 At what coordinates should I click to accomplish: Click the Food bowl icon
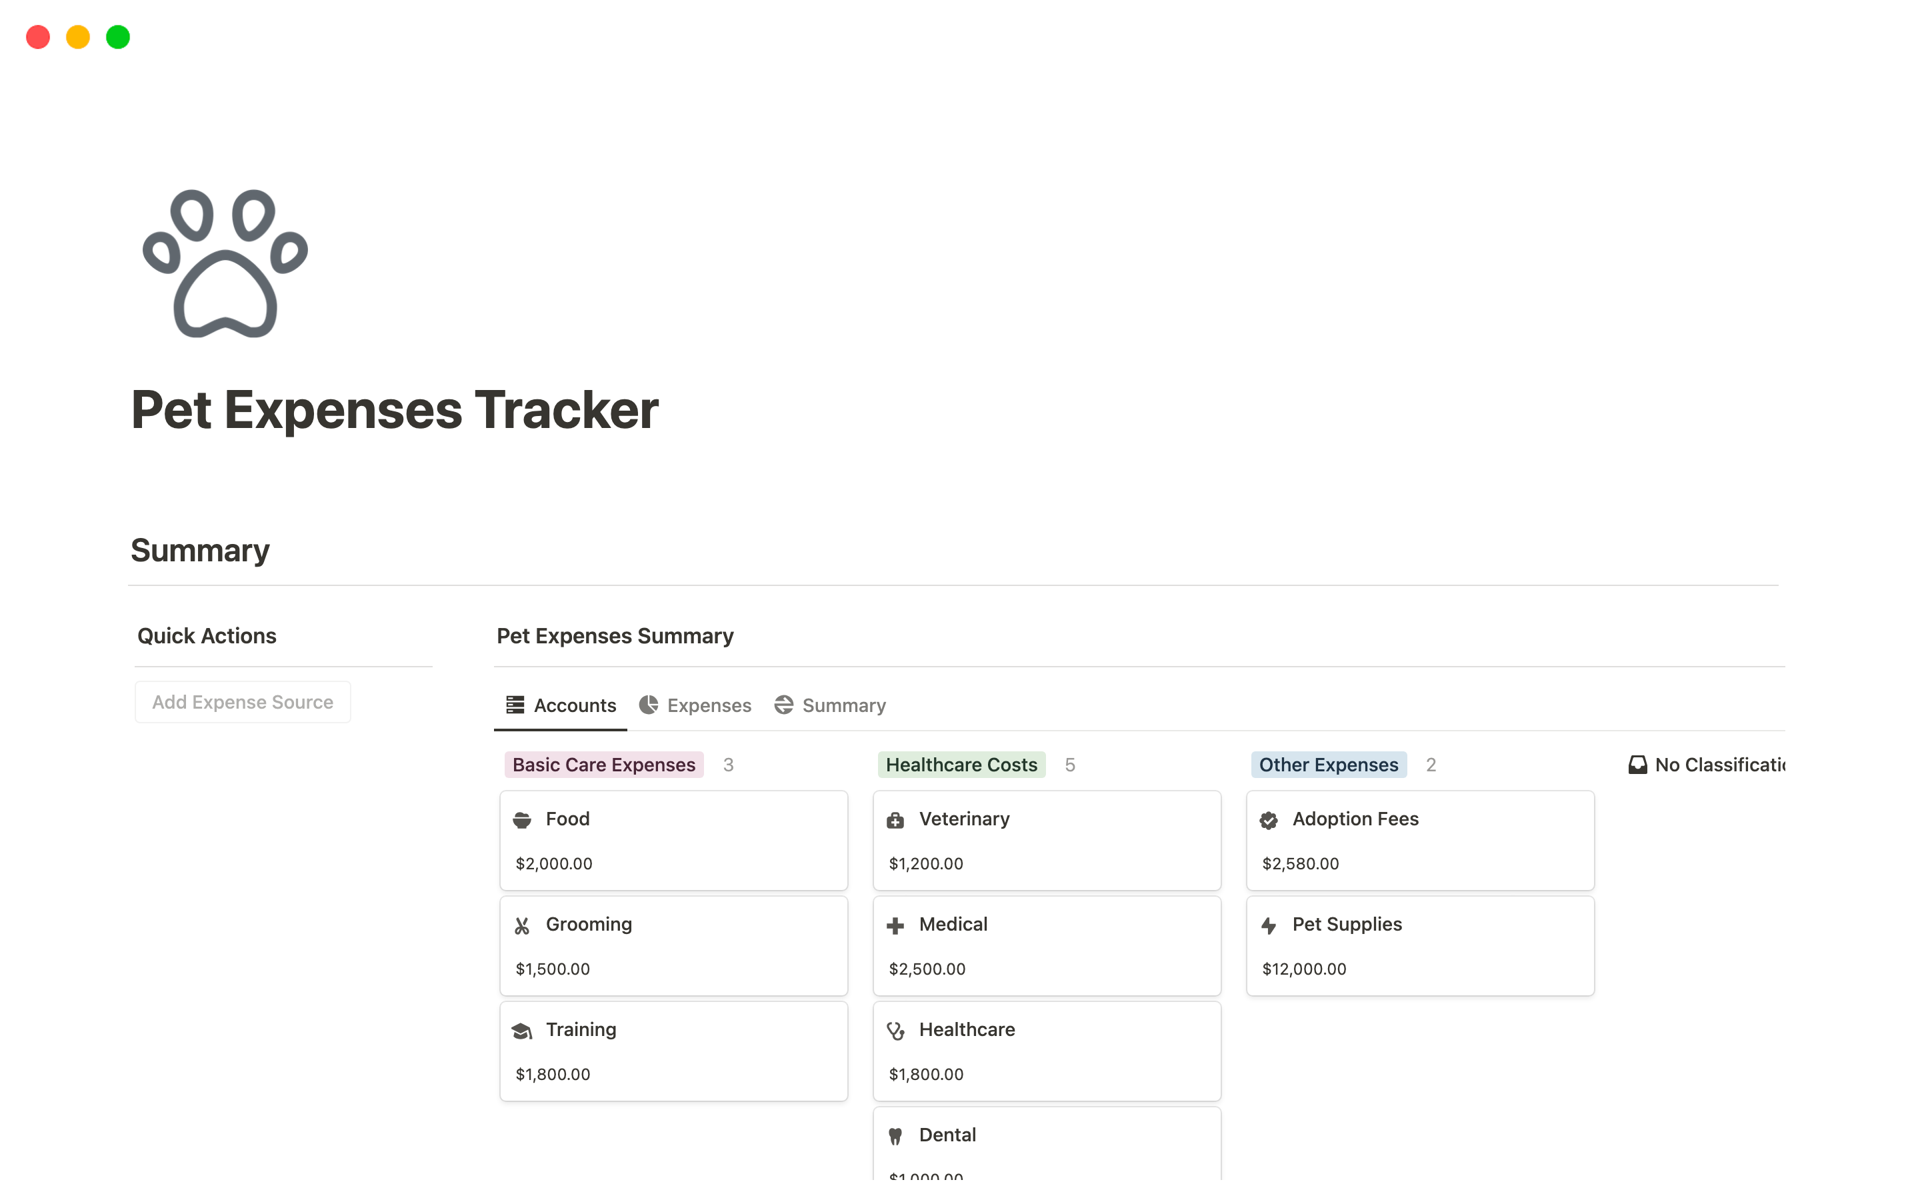(522, 820)
